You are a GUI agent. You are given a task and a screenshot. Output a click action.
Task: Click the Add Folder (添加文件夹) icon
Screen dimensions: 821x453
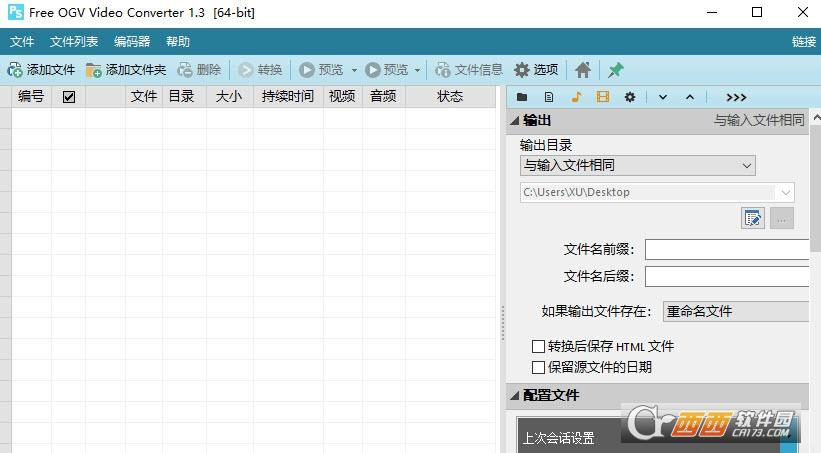point(94,70)
